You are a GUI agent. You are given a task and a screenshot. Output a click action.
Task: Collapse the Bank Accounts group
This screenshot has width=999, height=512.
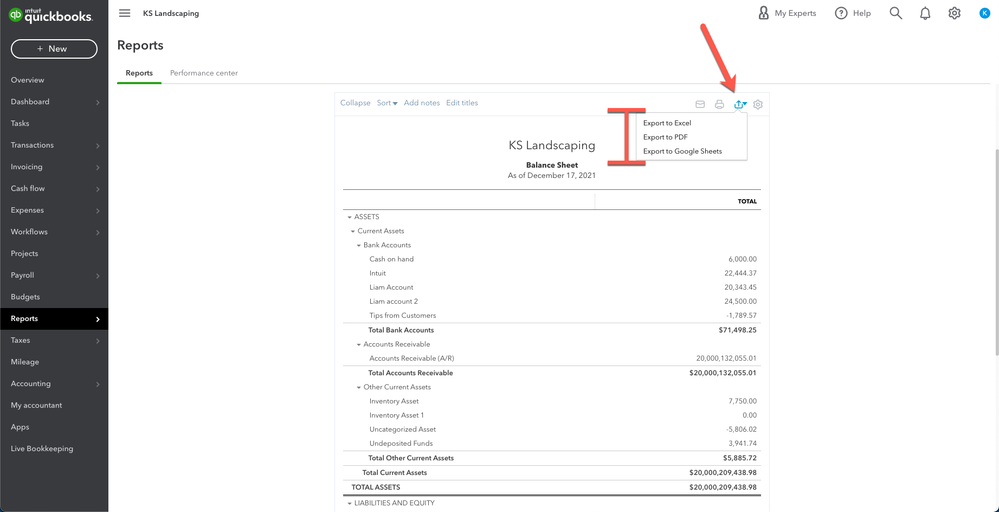click(x=359, y=245)
